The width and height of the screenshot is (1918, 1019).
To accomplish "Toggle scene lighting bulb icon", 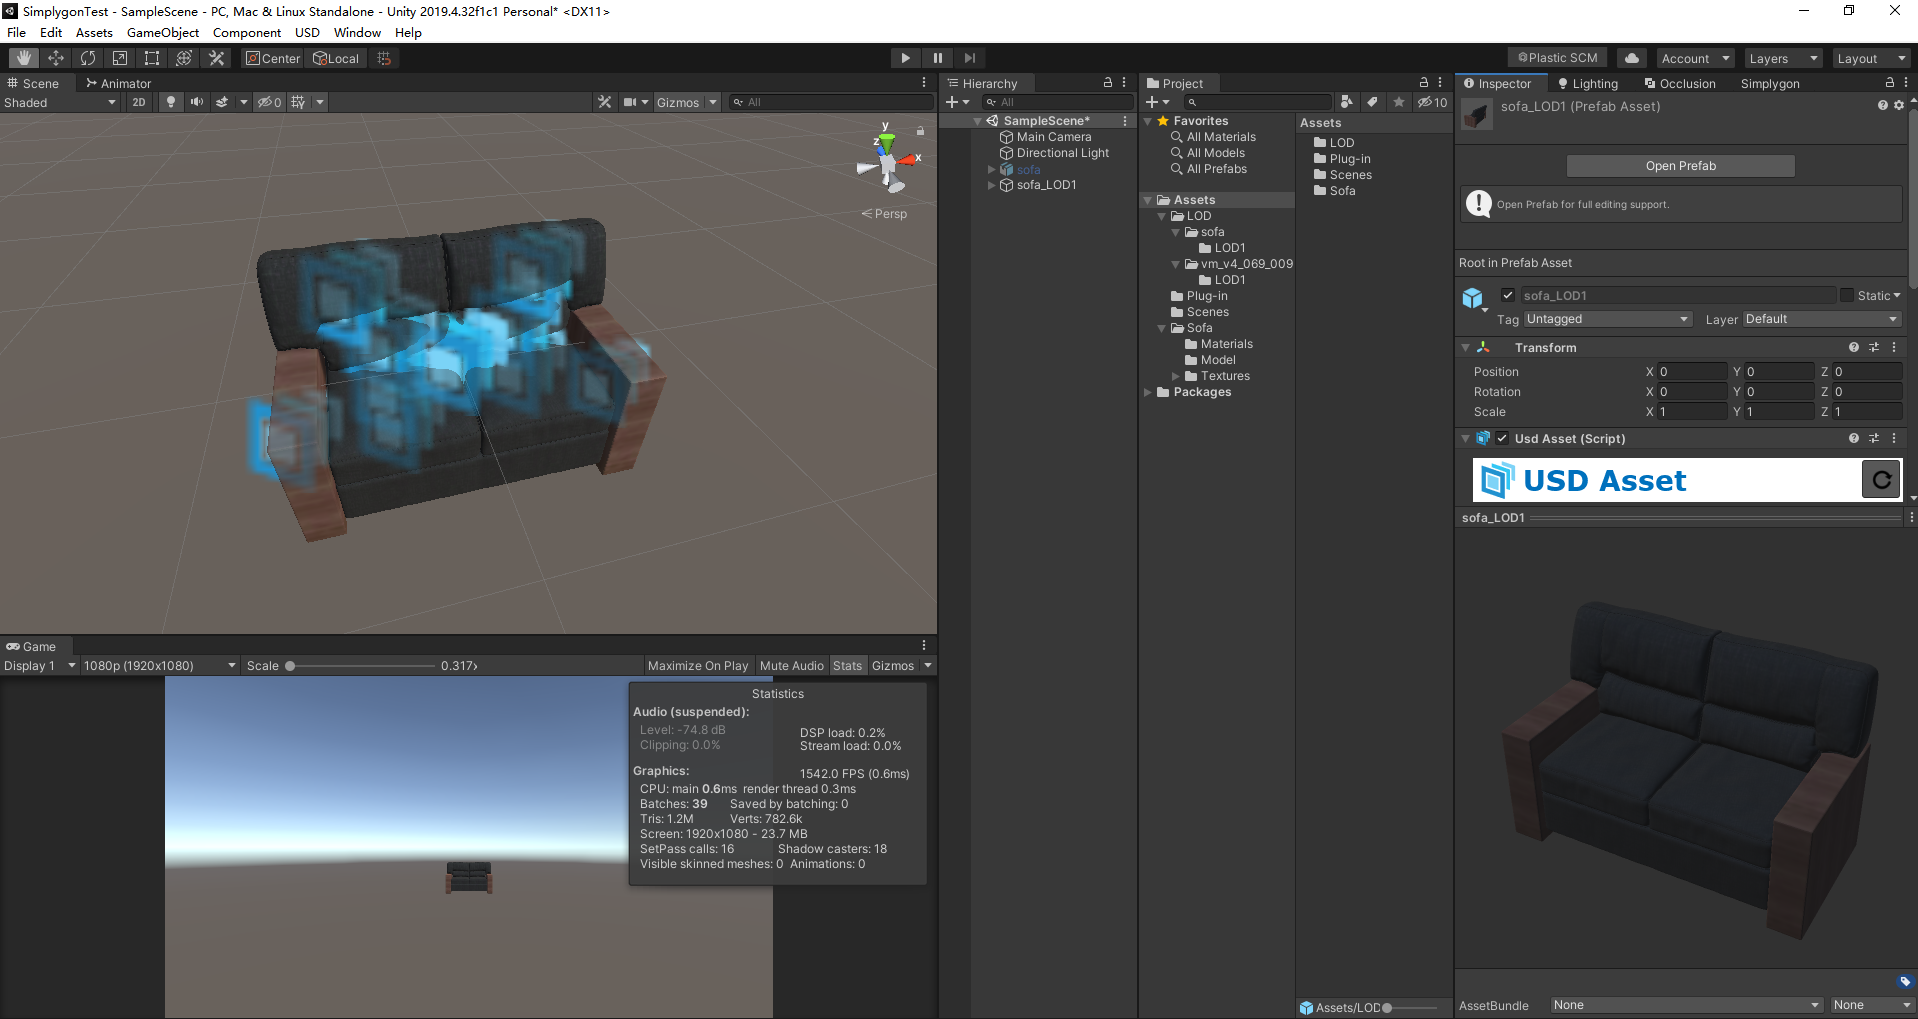I will 171,102.
